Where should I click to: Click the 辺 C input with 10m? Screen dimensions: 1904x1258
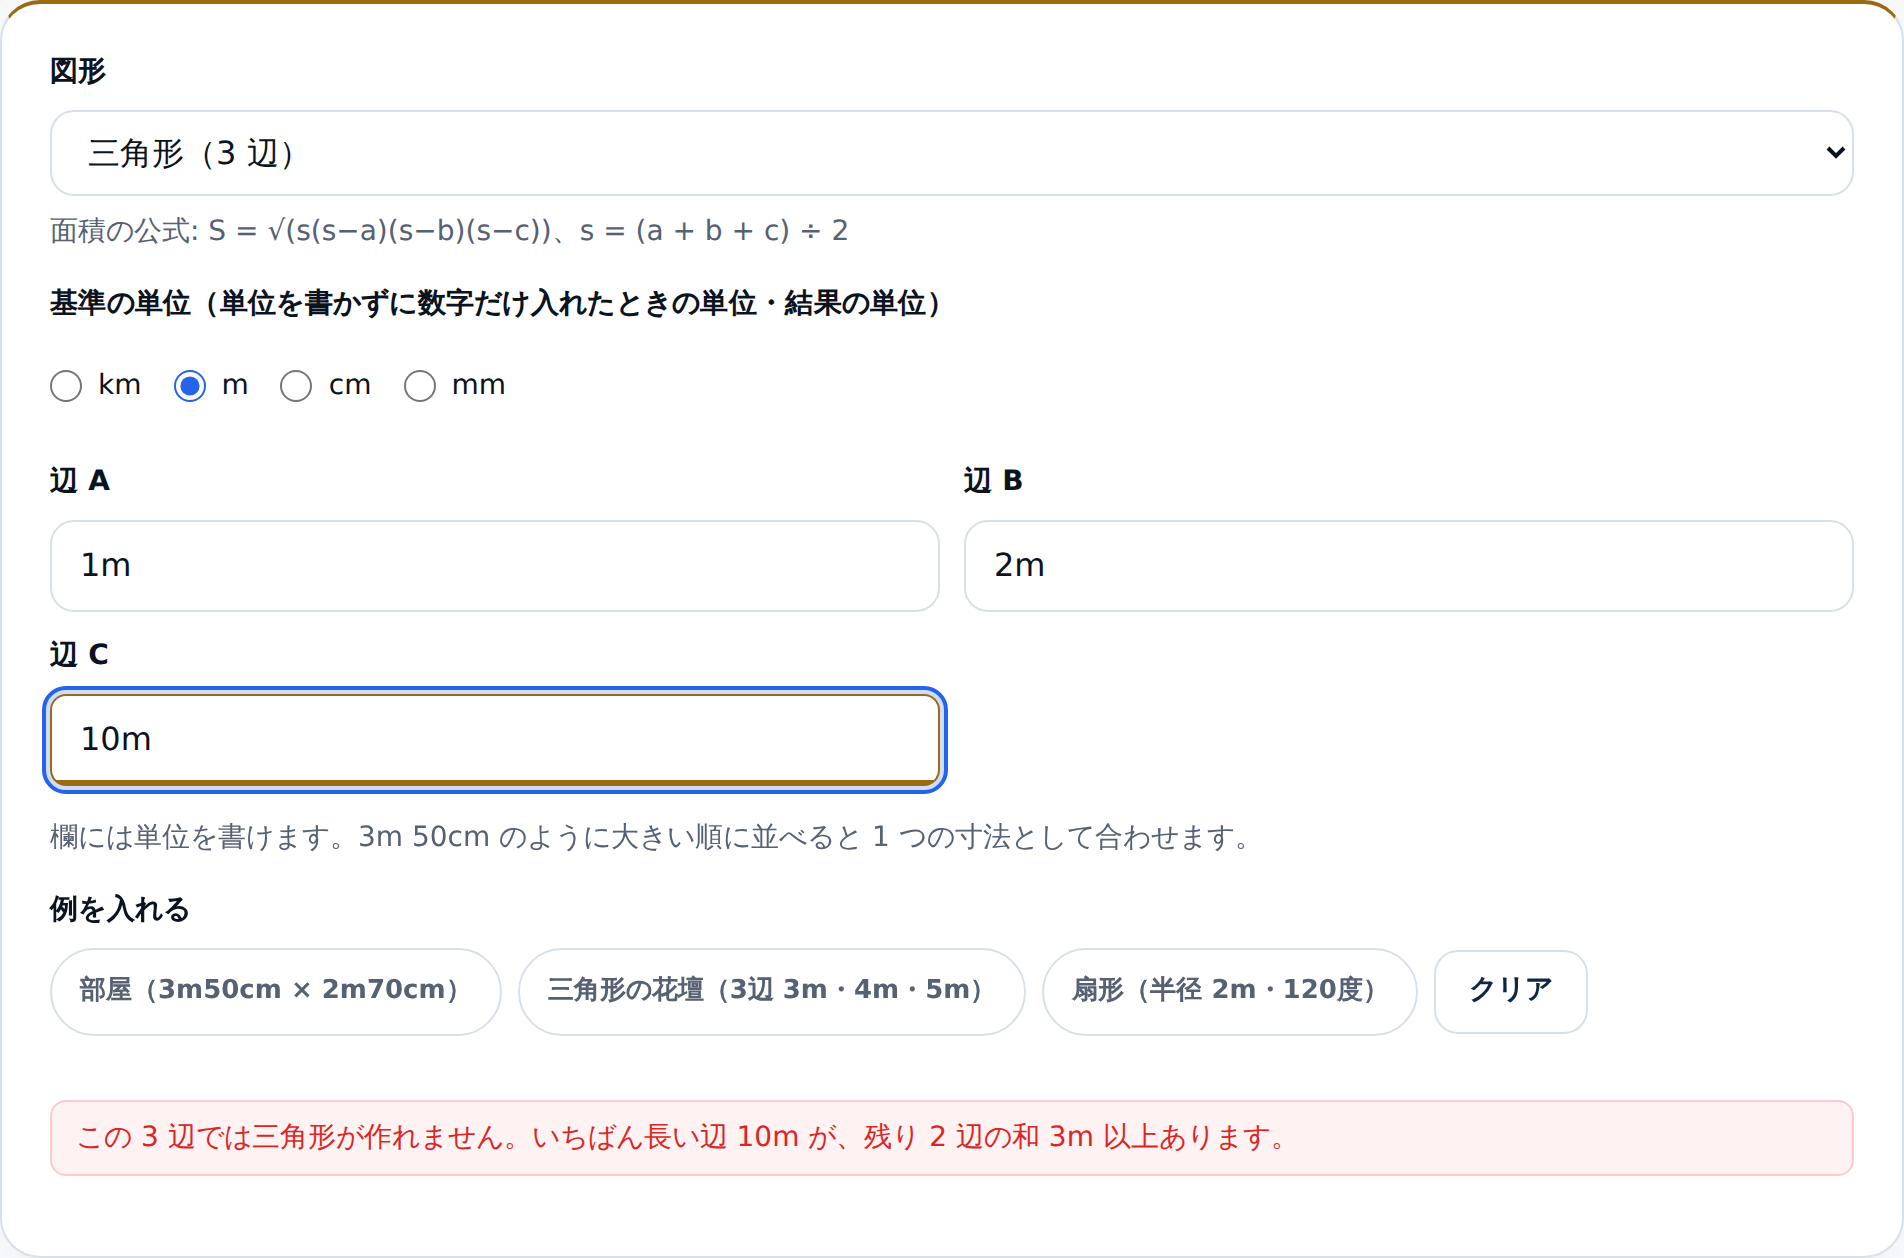tap(495, 740)
